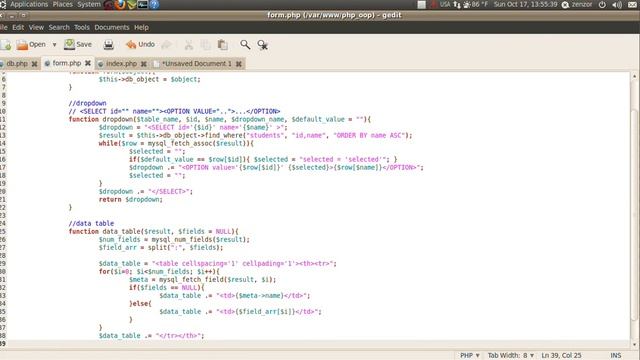The width and height of the screenshot is (640, 360).
Task: Click the volume speaker icon
Action: point(617,5)
